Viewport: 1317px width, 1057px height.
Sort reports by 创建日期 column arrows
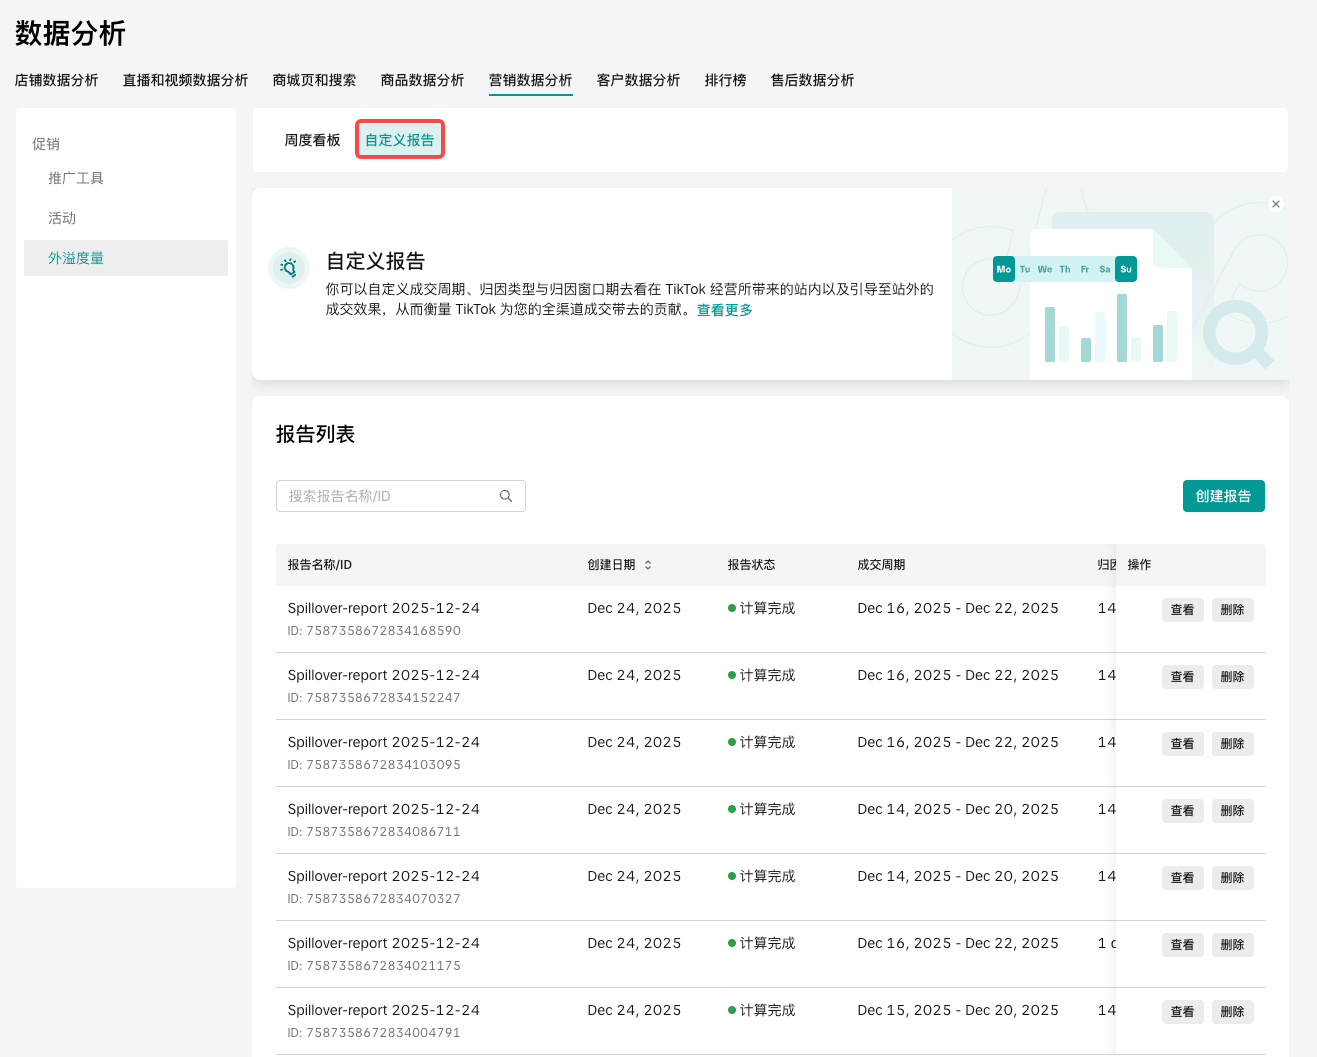(x=648, y=565)
